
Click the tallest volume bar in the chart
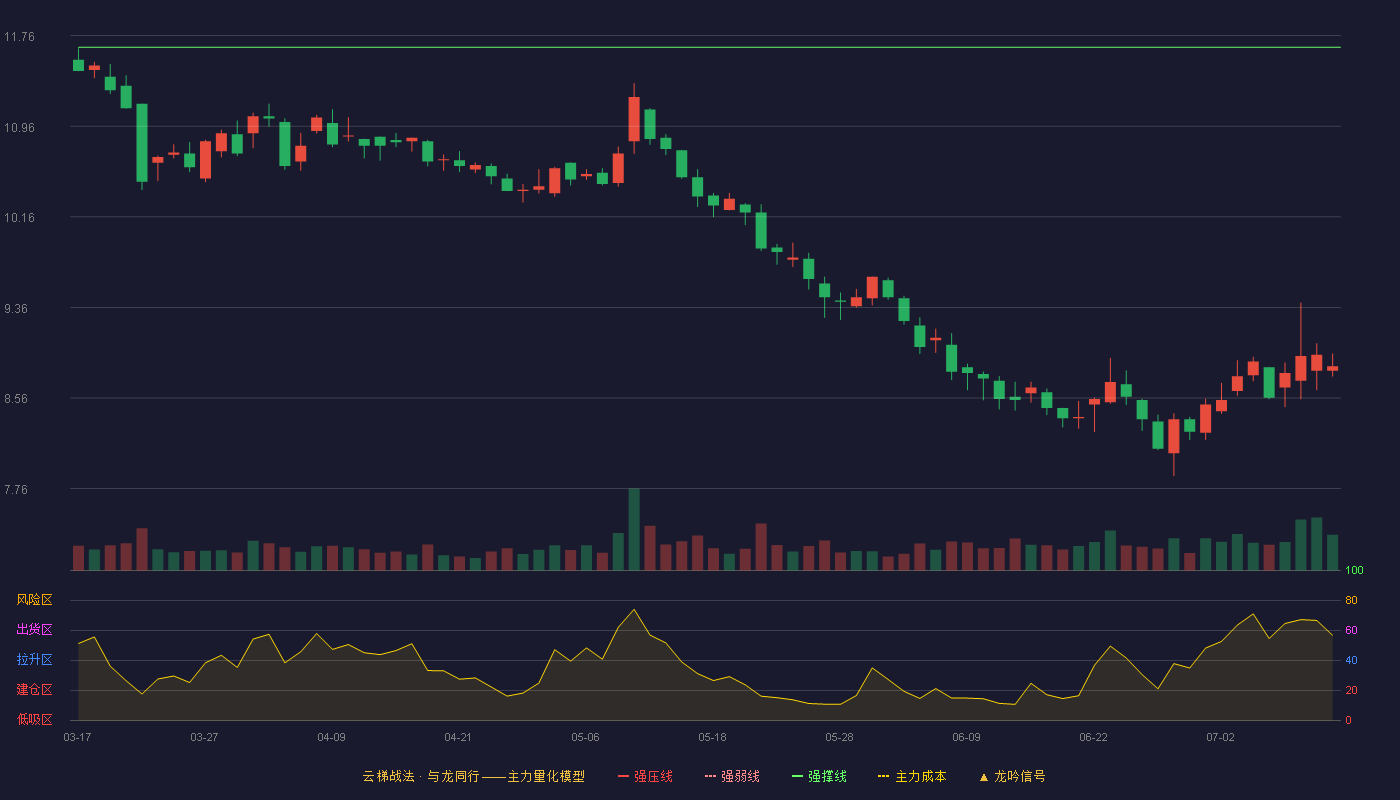click(x=634, y=530)
